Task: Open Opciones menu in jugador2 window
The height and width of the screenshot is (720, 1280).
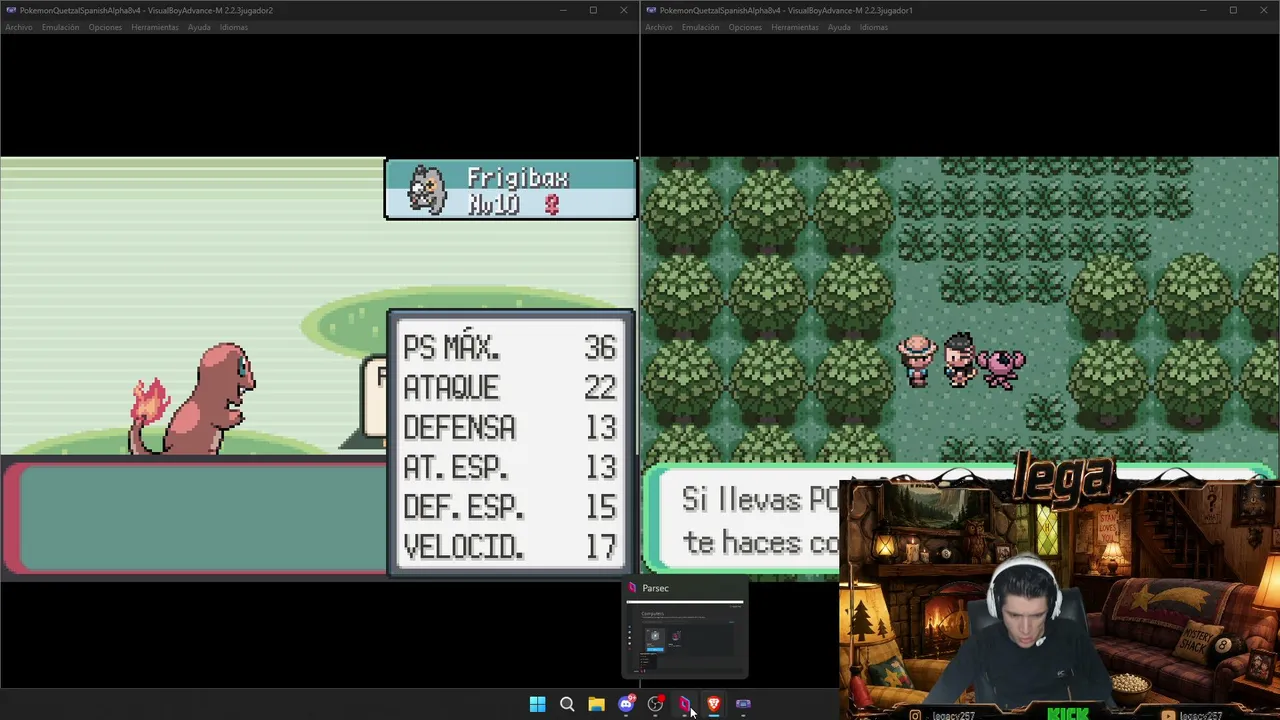Action: coord(105,27)
